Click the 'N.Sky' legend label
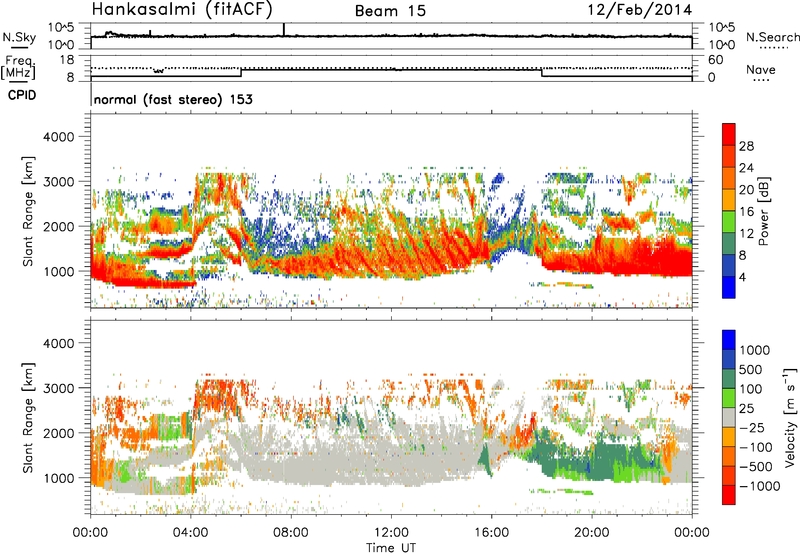Viewport: 800px width, 554px height. point(19,37)
